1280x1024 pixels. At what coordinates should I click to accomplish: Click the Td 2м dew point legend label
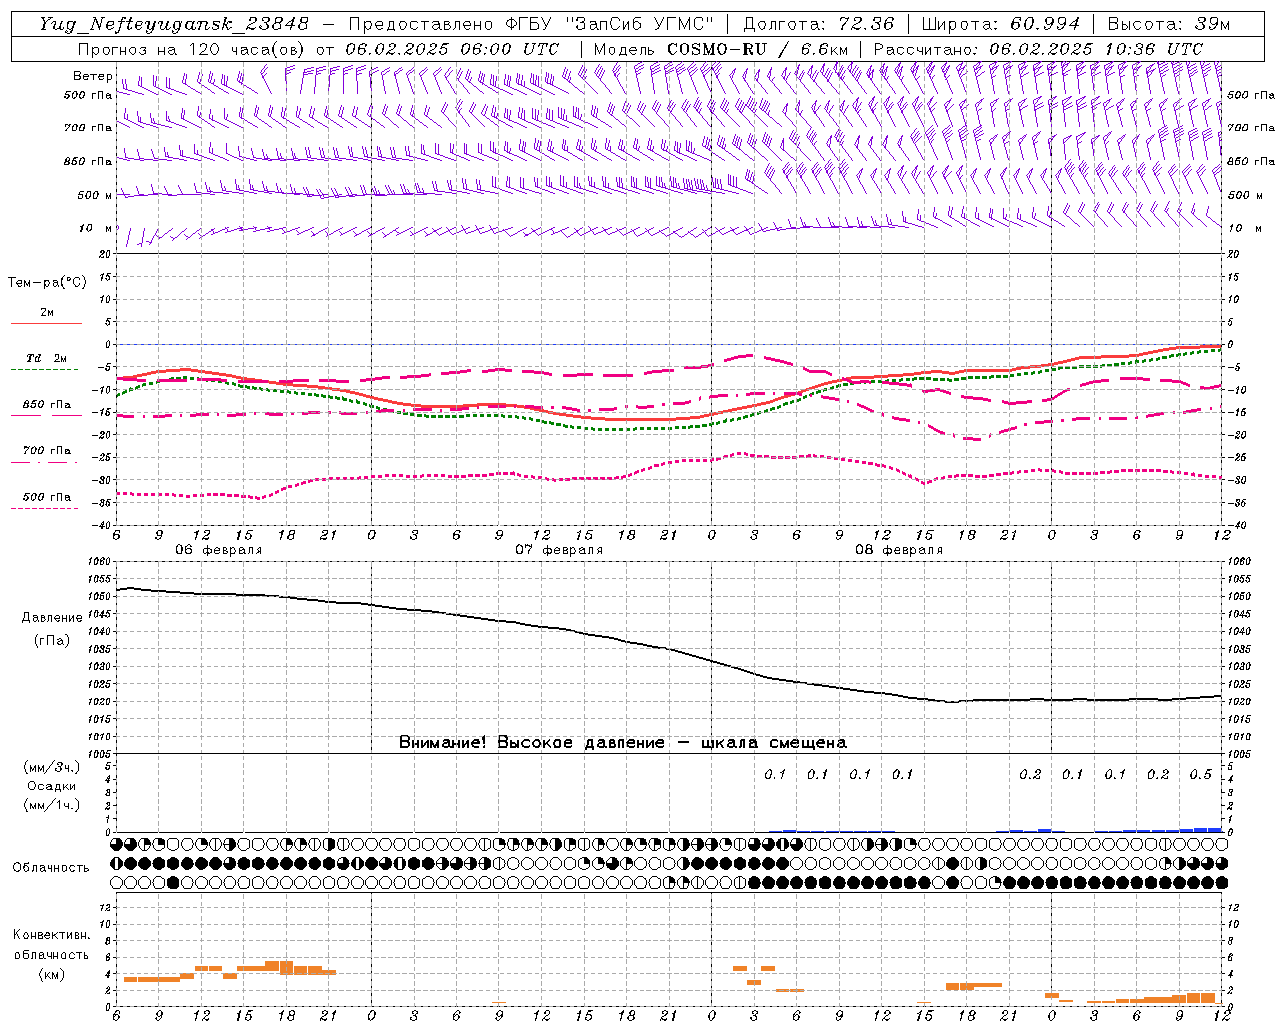tap(46, 358)
